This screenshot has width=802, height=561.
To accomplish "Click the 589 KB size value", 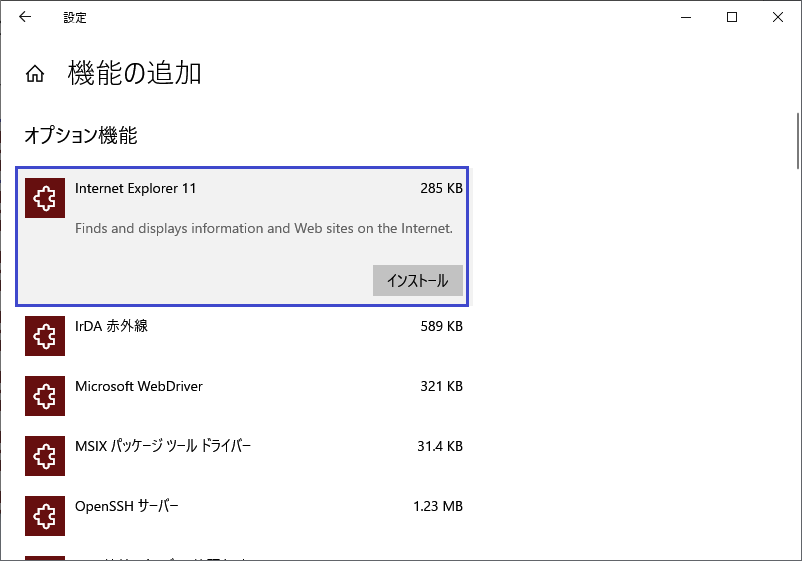I will [x=441, y=326].
